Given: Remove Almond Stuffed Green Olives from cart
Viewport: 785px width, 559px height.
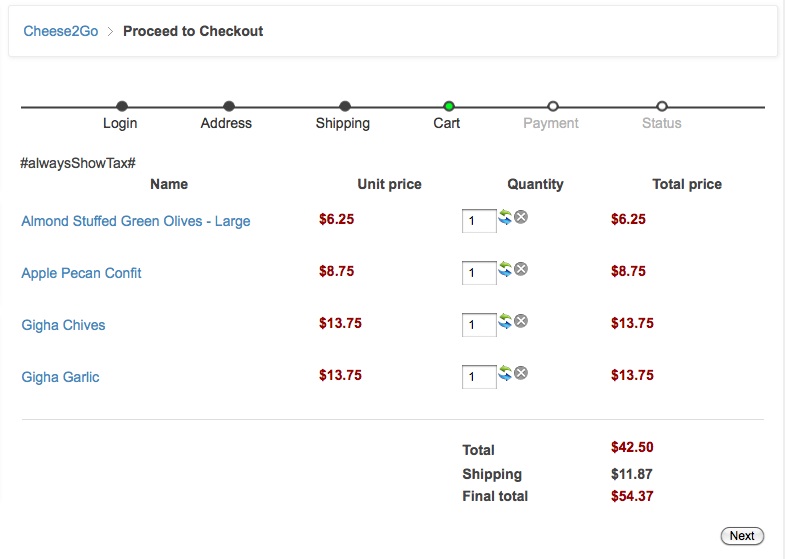Looking at the screenshot, I should [x=521, y=217].
